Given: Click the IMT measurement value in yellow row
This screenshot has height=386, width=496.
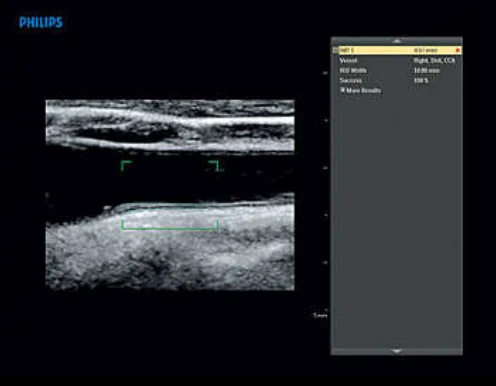Looking at the screenshot, I should pyautogui.click(x=426, y=50).
